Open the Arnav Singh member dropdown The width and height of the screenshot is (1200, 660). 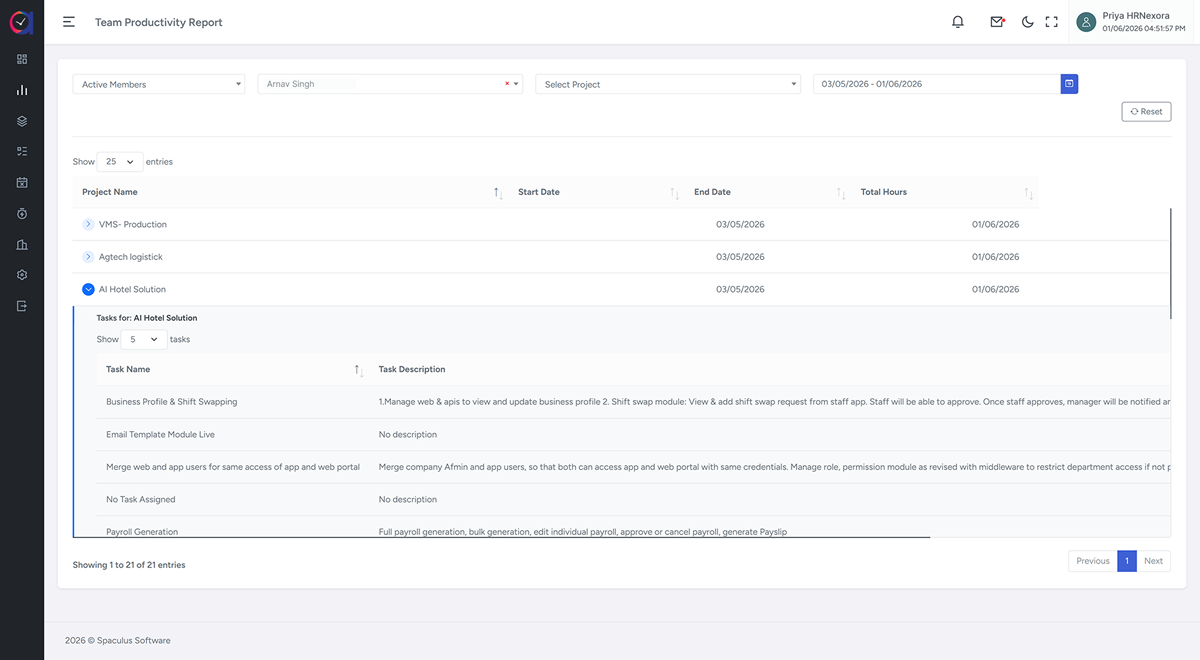point(390,85)
